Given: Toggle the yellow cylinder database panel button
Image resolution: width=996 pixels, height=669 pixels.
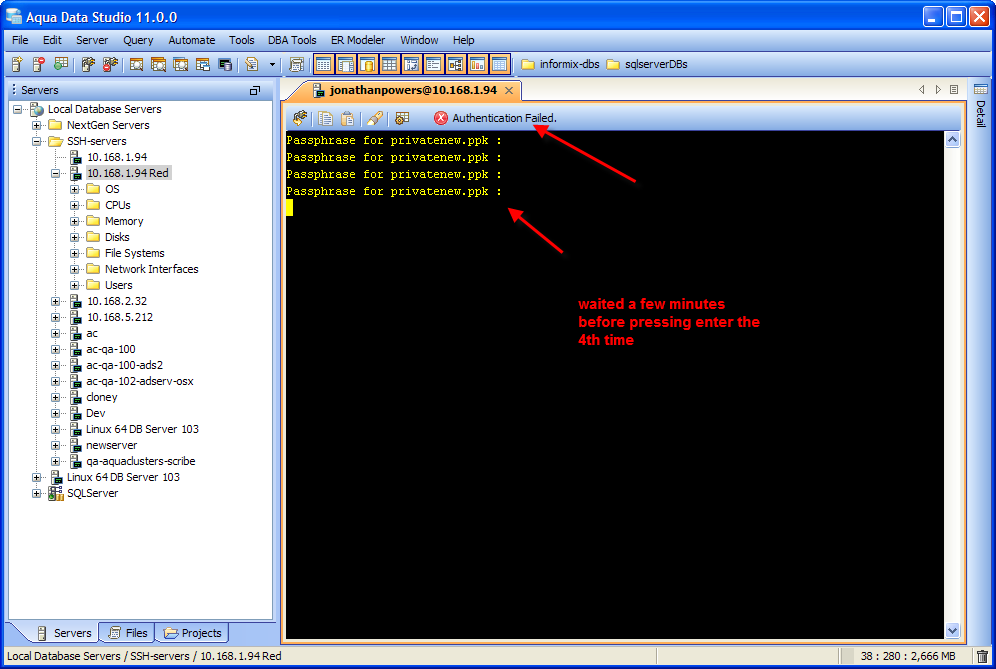Looking at the screenshot, I should tap(367, 64).
